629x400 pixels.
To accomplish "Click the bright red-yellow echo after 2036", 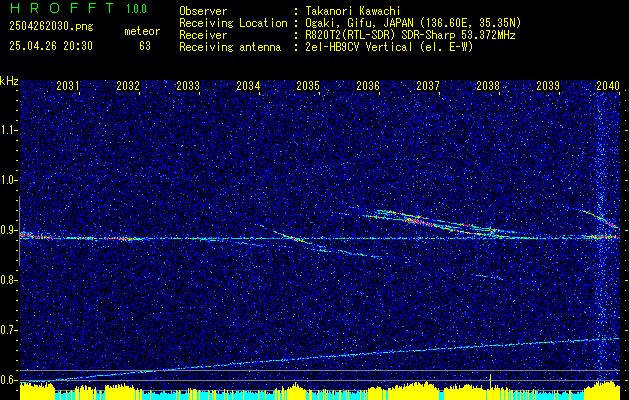I will [x=417, y=221].
